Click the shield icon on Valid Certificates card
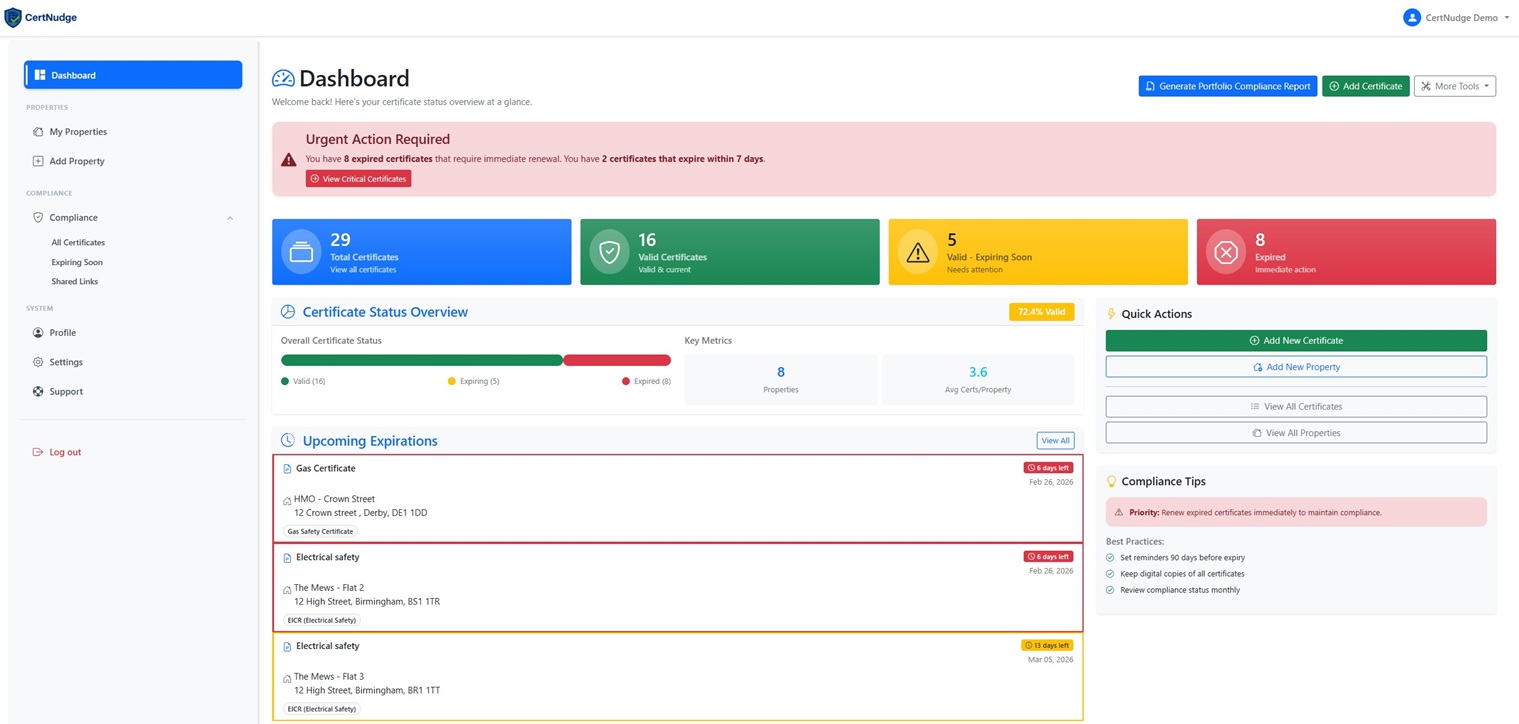Image resolution: width=1519 pixels, height=724 pixels. click(609, 251)
